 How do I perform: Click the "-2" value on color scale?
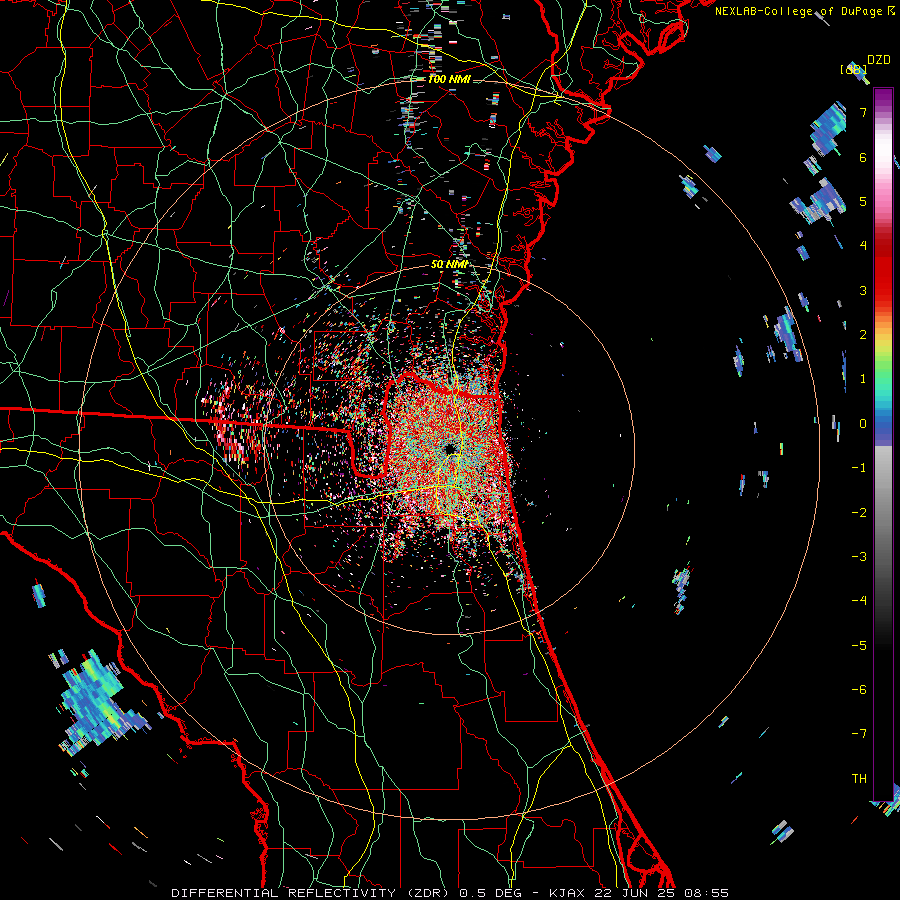(x=859, y=513)
